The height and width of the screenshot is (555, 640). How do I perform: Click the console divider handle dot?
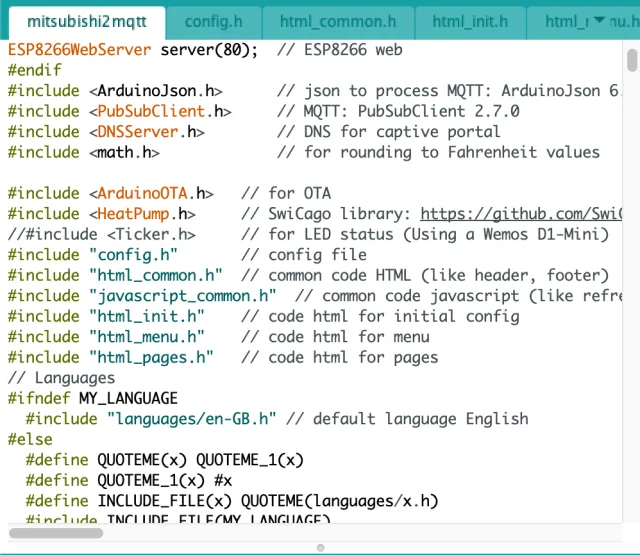click(x=320, y=547)
